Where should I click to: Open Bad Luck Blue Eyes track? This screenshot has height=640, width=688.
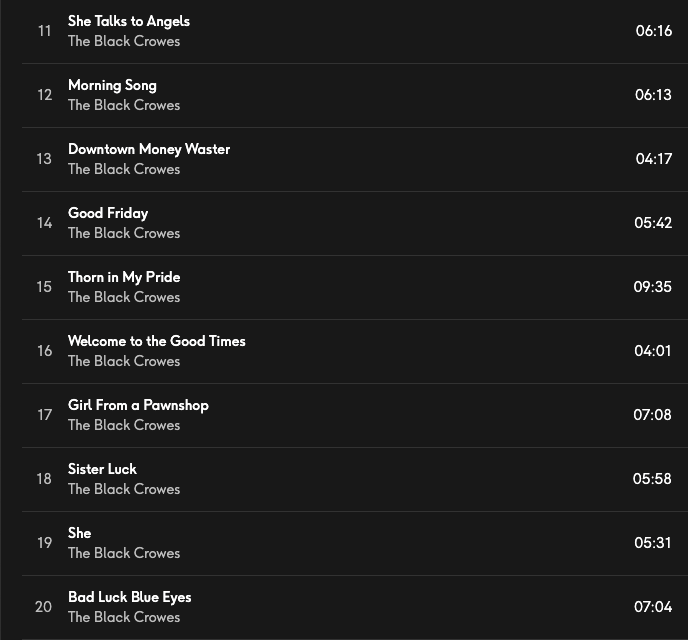(129, 597)
